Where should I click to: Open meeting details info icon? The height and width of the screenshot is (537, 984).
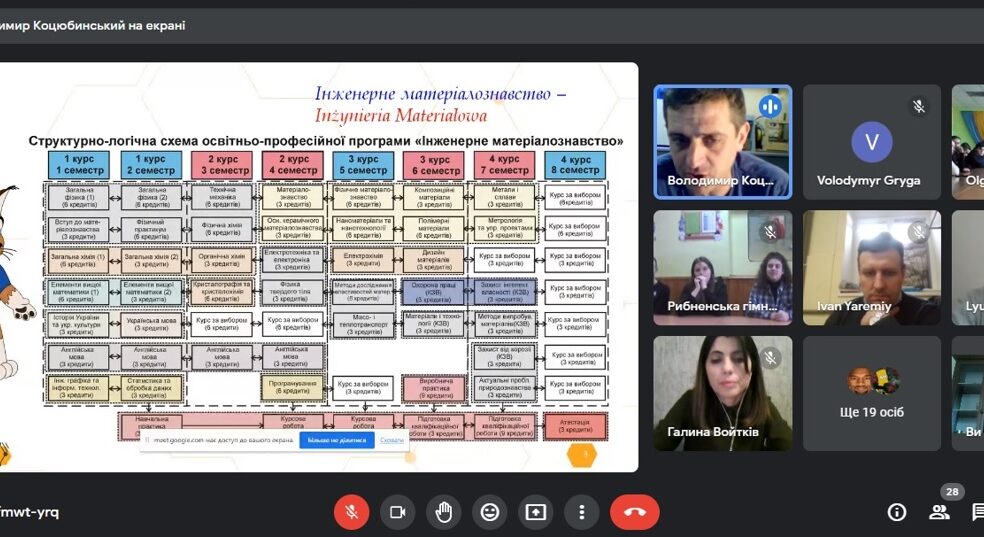(897, 512)
